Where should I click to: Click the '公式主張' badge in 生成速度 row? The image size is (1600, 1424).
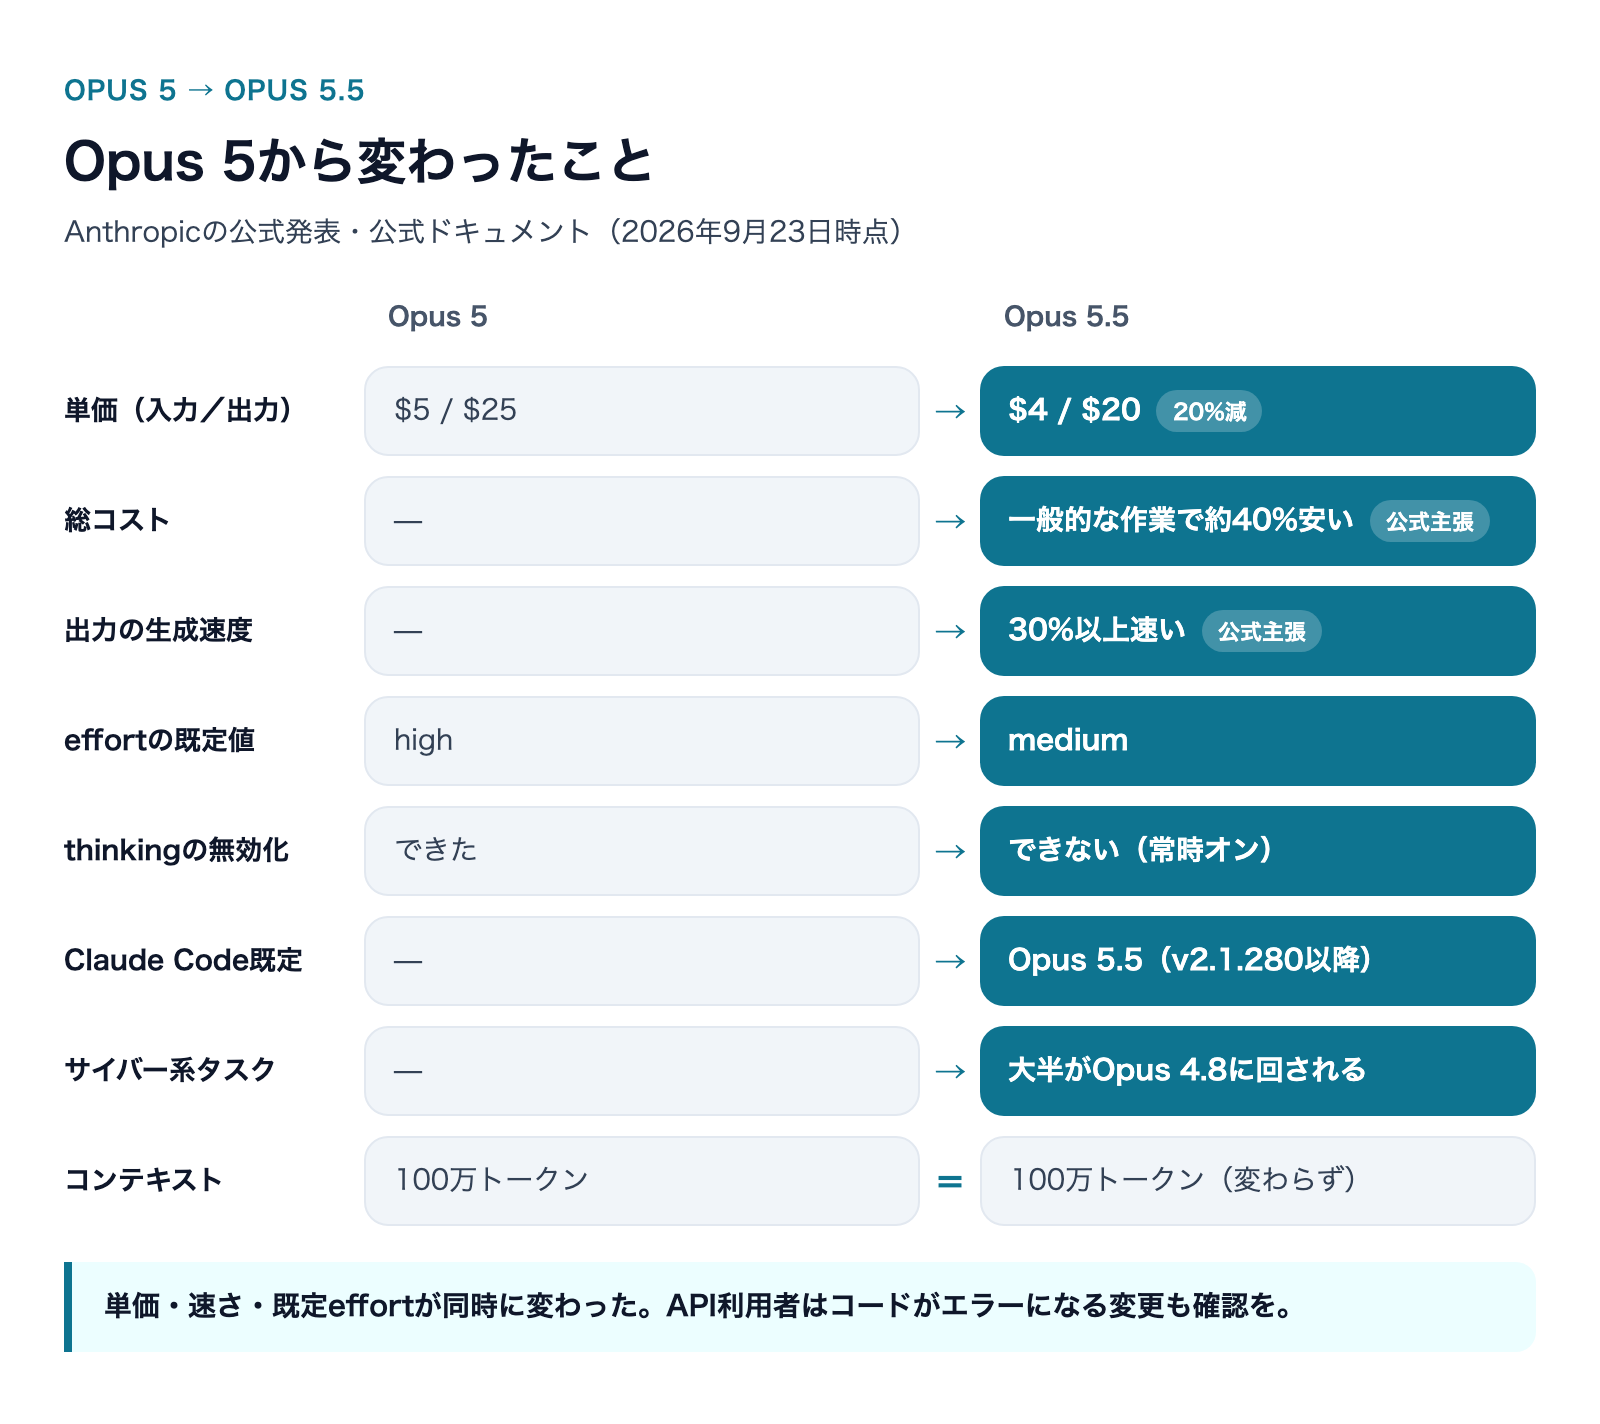(1261, 631)
